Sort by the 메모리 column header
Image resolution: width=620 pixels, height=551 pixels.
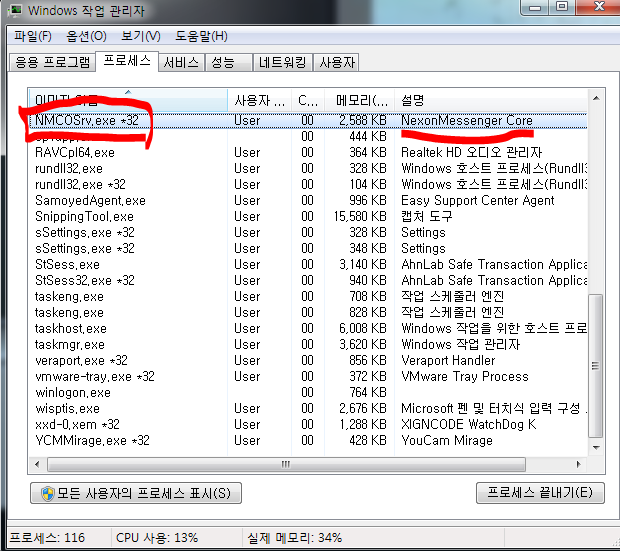point(359,100)
